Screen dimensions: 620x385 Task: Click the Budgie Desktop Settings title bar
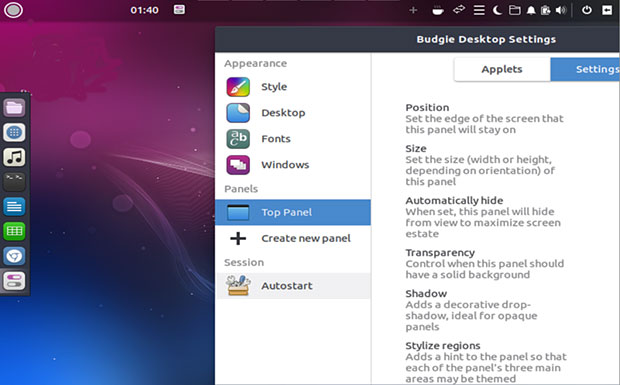pos(418,39)
